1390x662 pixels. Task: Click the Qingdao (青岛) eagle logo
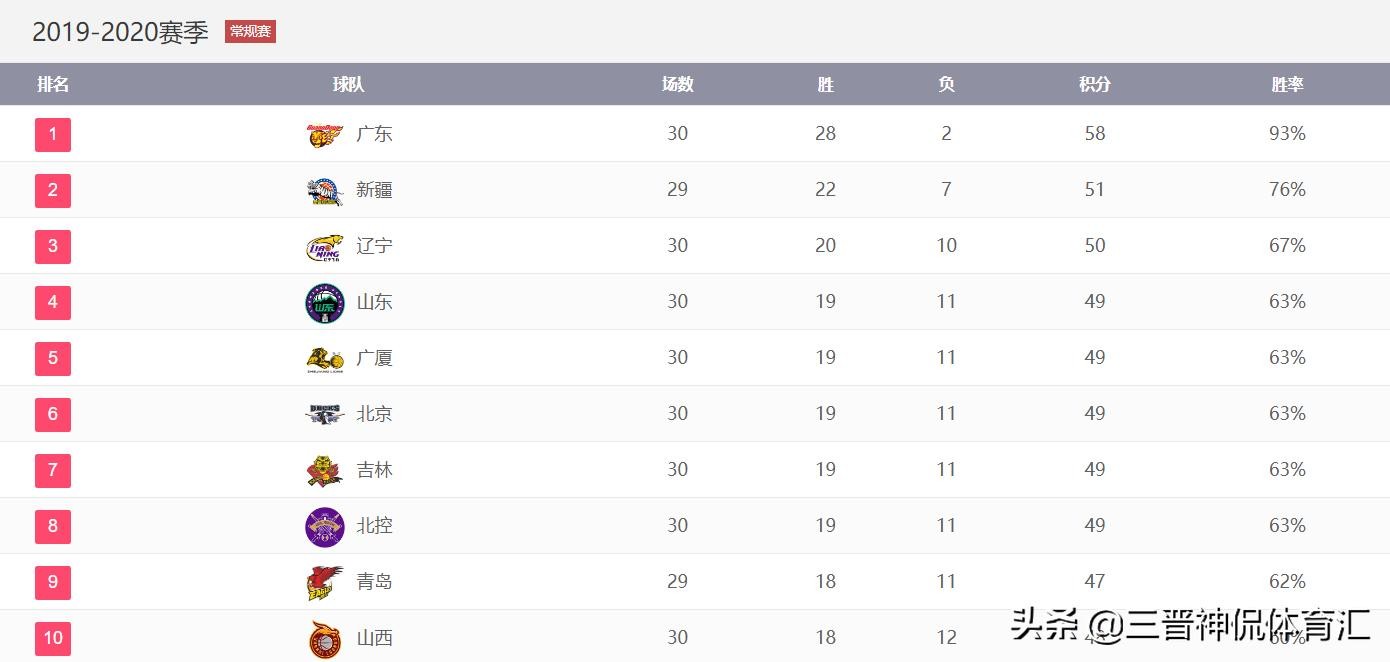325,582
